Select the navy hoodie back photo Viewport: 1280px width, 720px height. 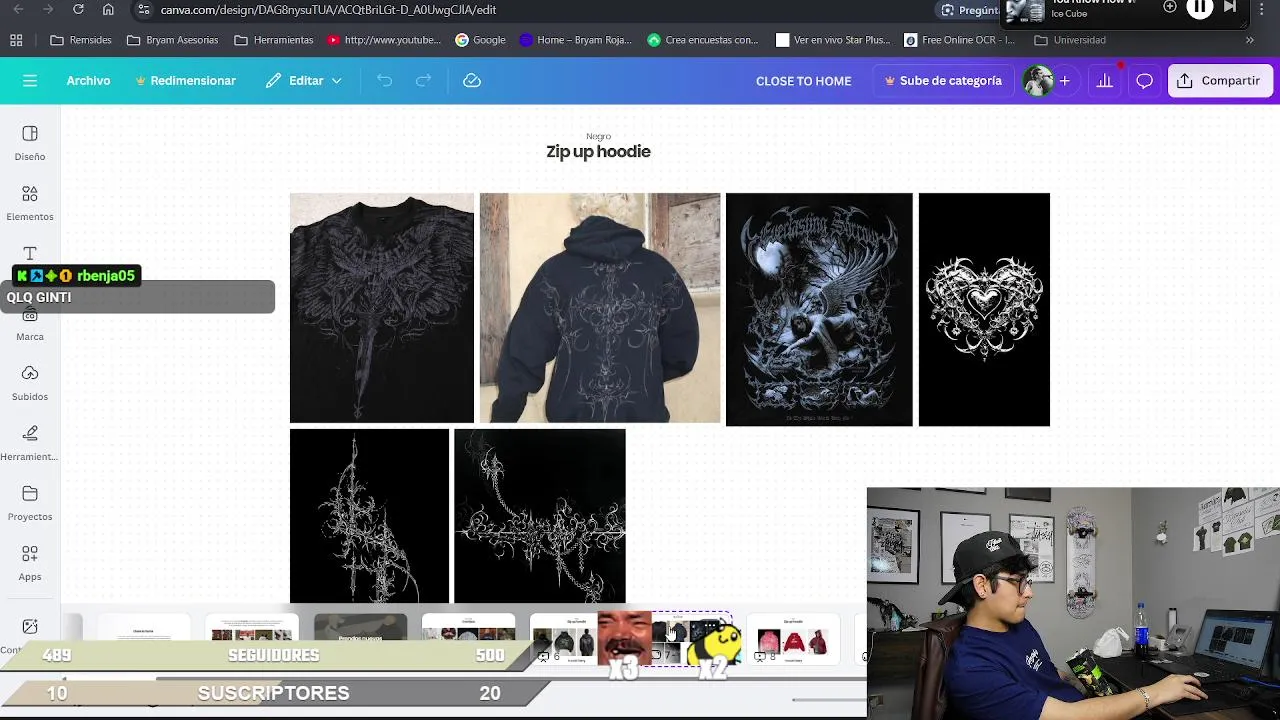tap(600, 308)
